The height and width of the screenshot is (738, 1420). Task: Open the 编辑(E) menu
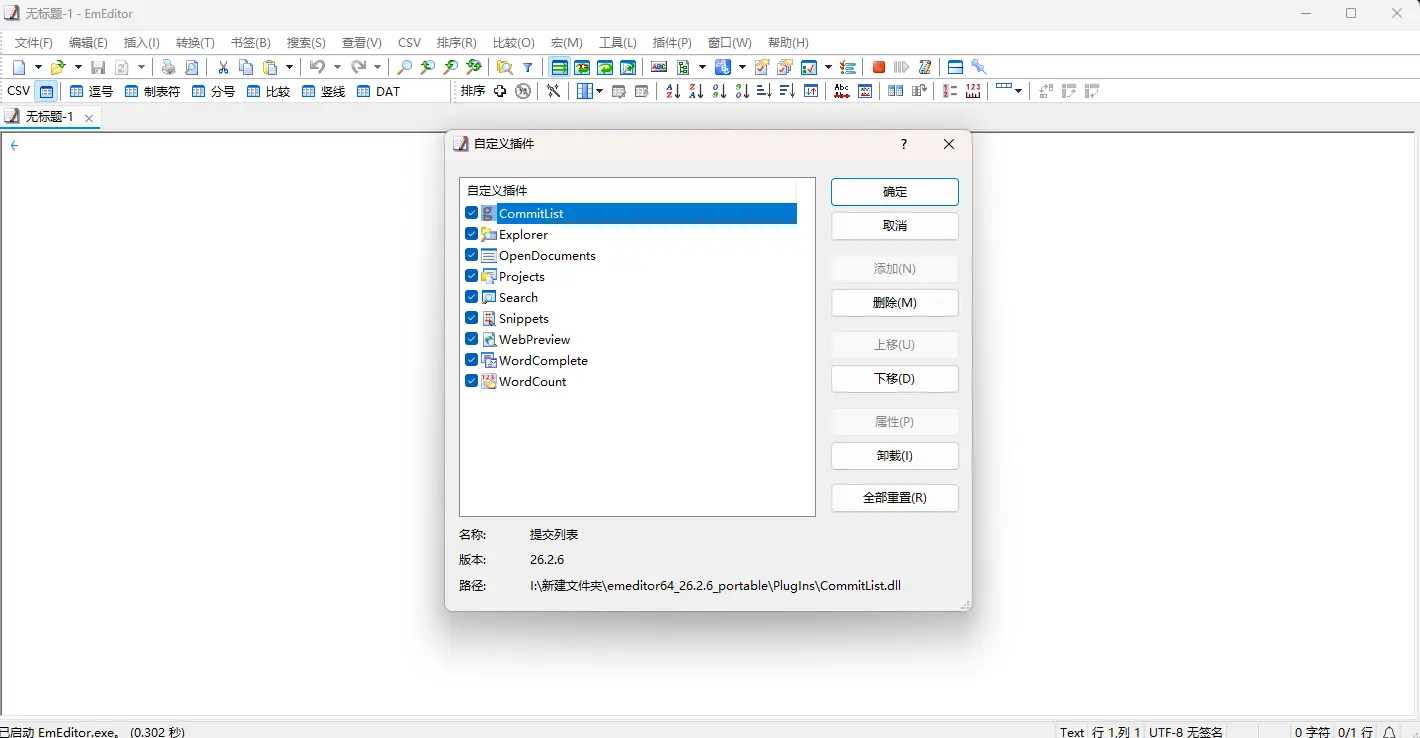[x=88, y=43]
